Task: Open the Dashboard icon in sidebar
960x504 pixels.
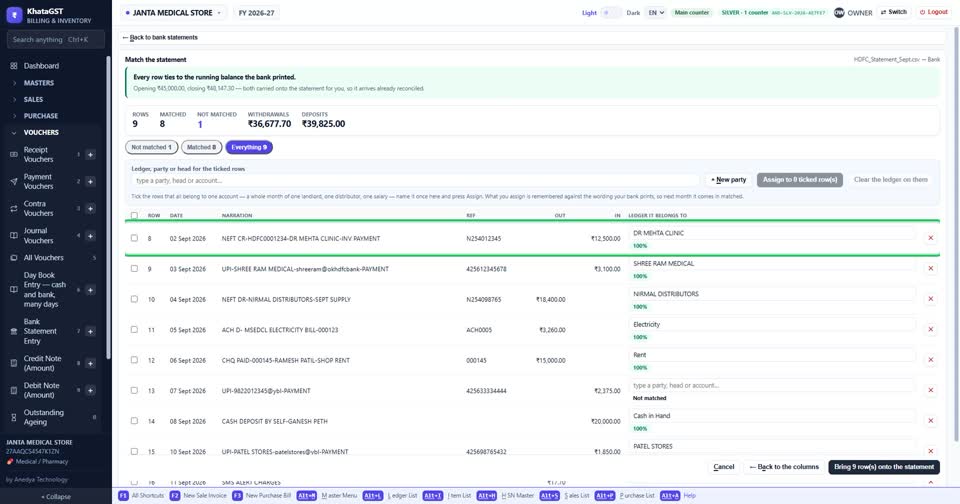Action: pos(13,66)
